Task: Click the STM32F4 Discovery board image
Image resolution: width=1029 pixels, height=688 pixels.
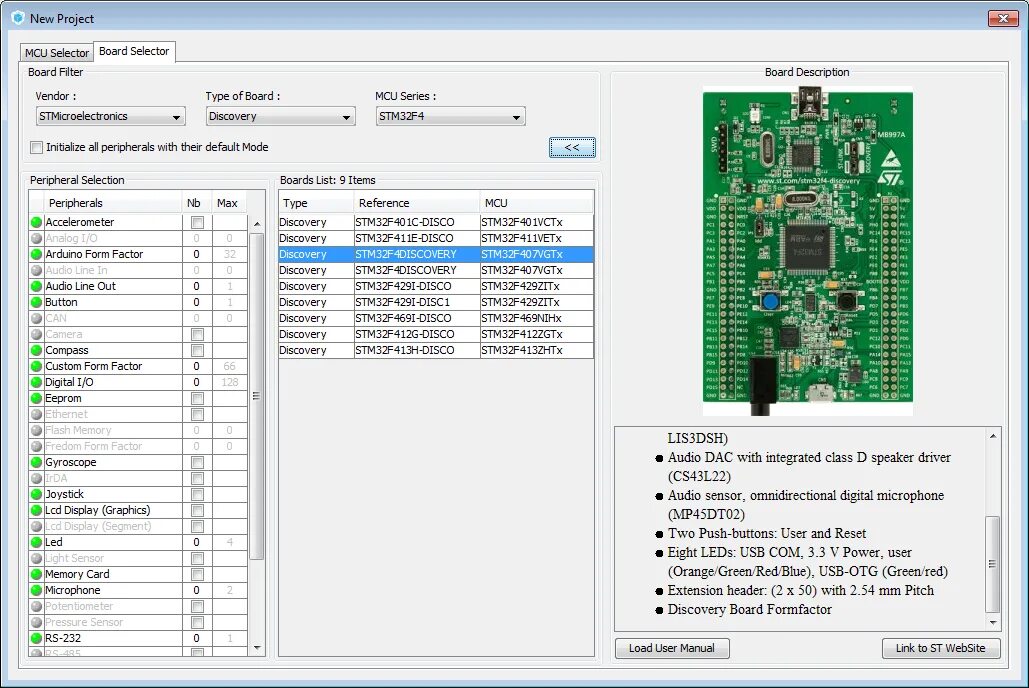Action: pyautogui.click(x=808, y=251)
